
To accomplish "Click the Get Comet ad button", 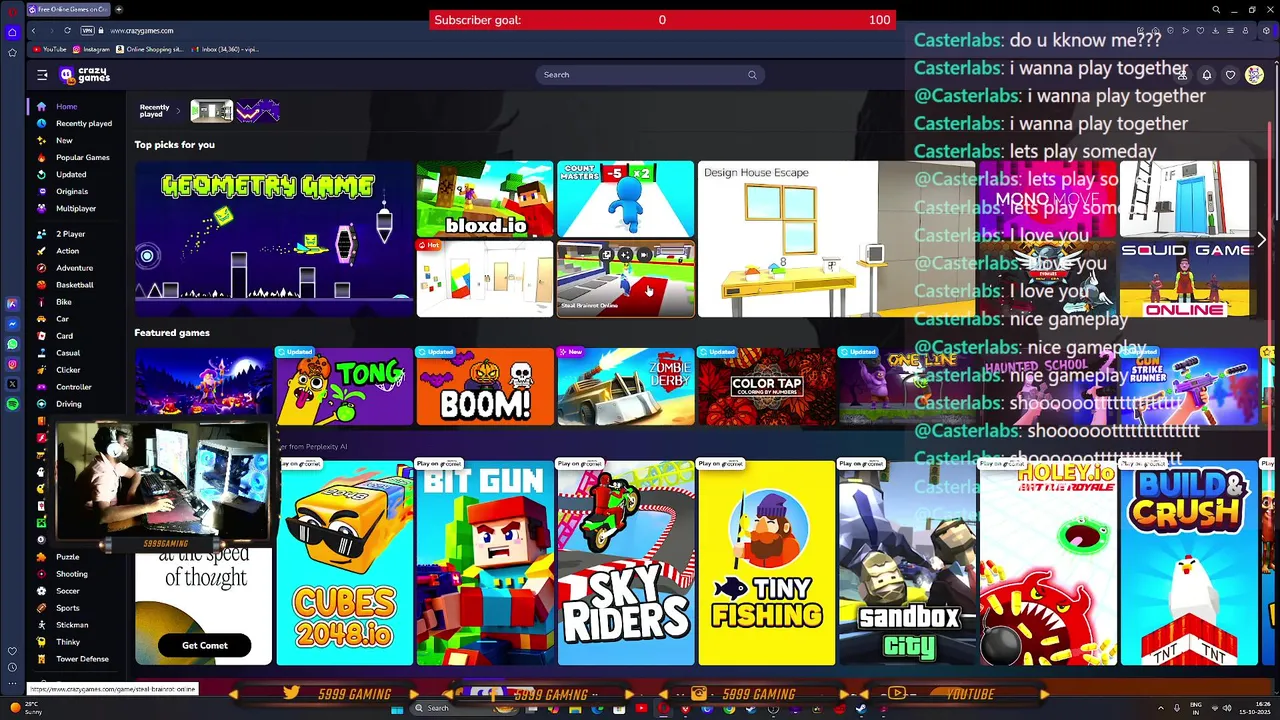I will [204, 645].
